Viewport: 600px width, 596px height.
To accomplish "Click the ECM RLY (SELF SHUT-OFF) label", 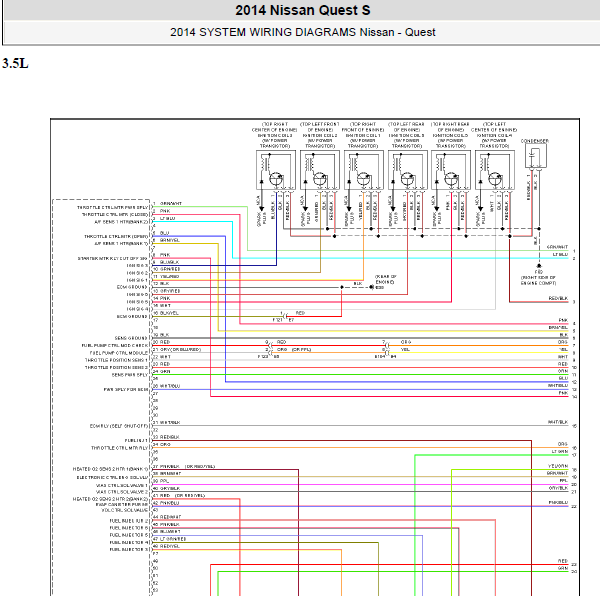I will [119, 426].
